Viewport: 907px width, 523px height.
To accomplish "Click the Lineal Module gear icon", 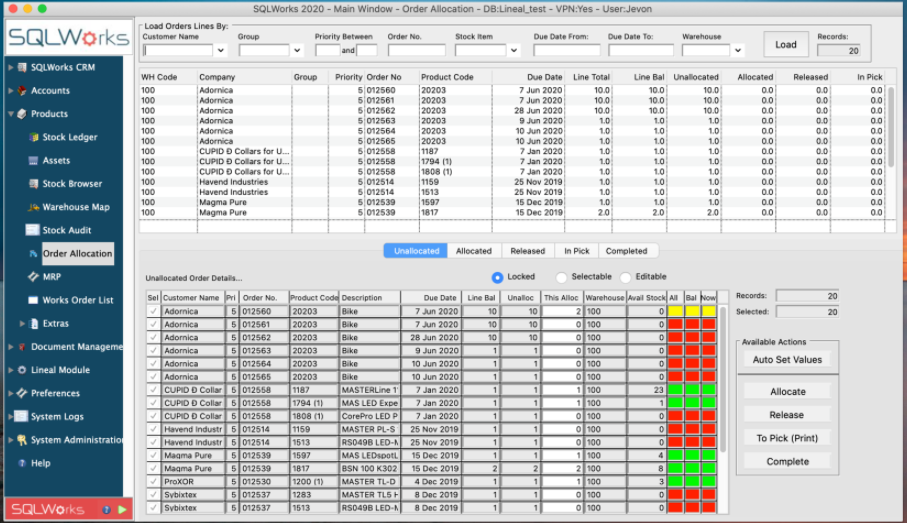I will click(22, 370).
